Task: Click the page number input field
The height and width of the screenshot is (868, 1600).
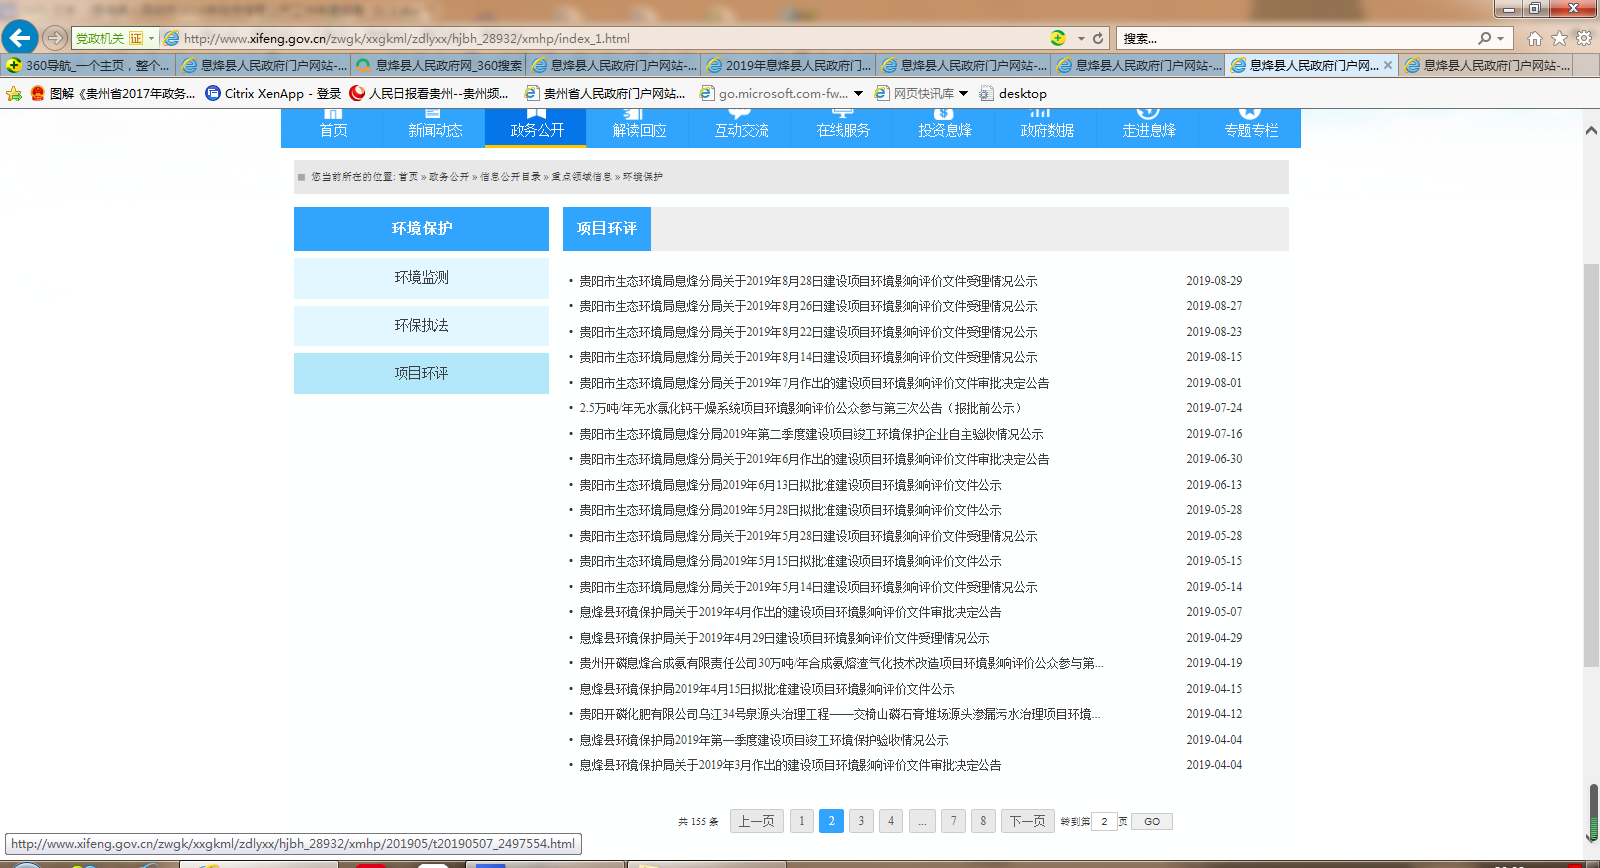Action: 1104,821
